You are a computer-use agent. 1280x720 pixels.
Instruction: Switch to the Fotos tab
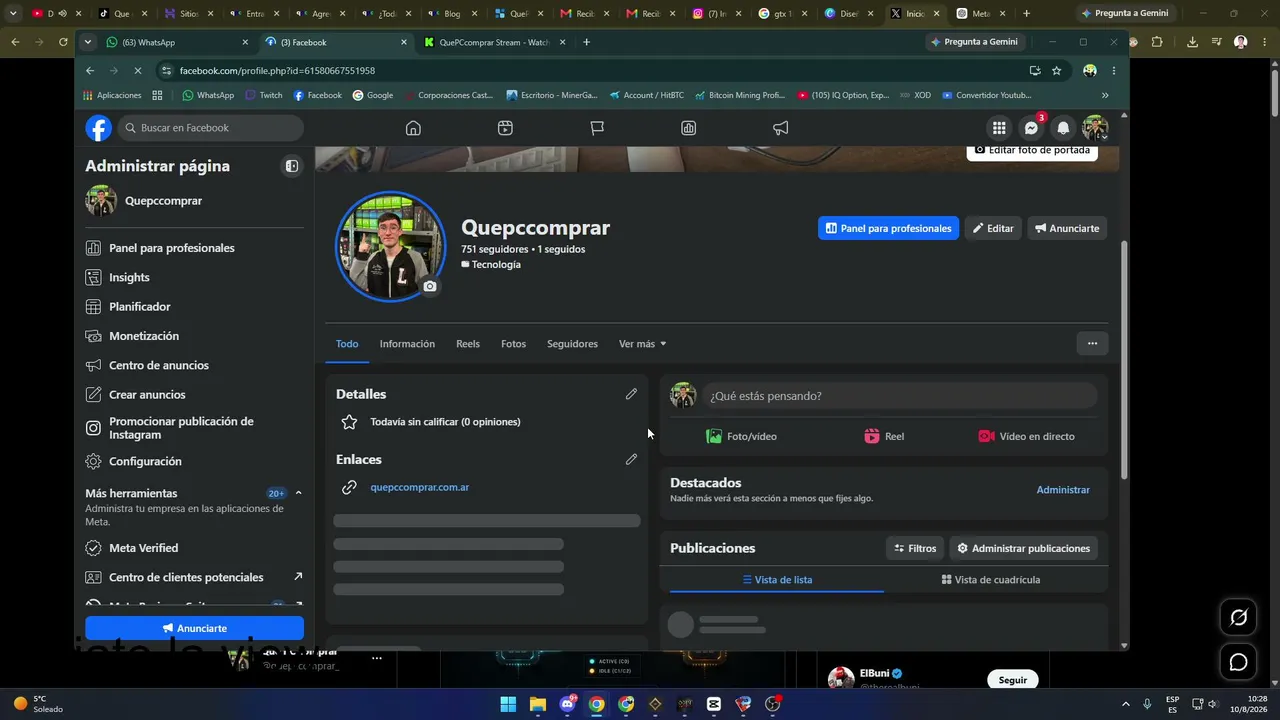click(x=513, y=344)
